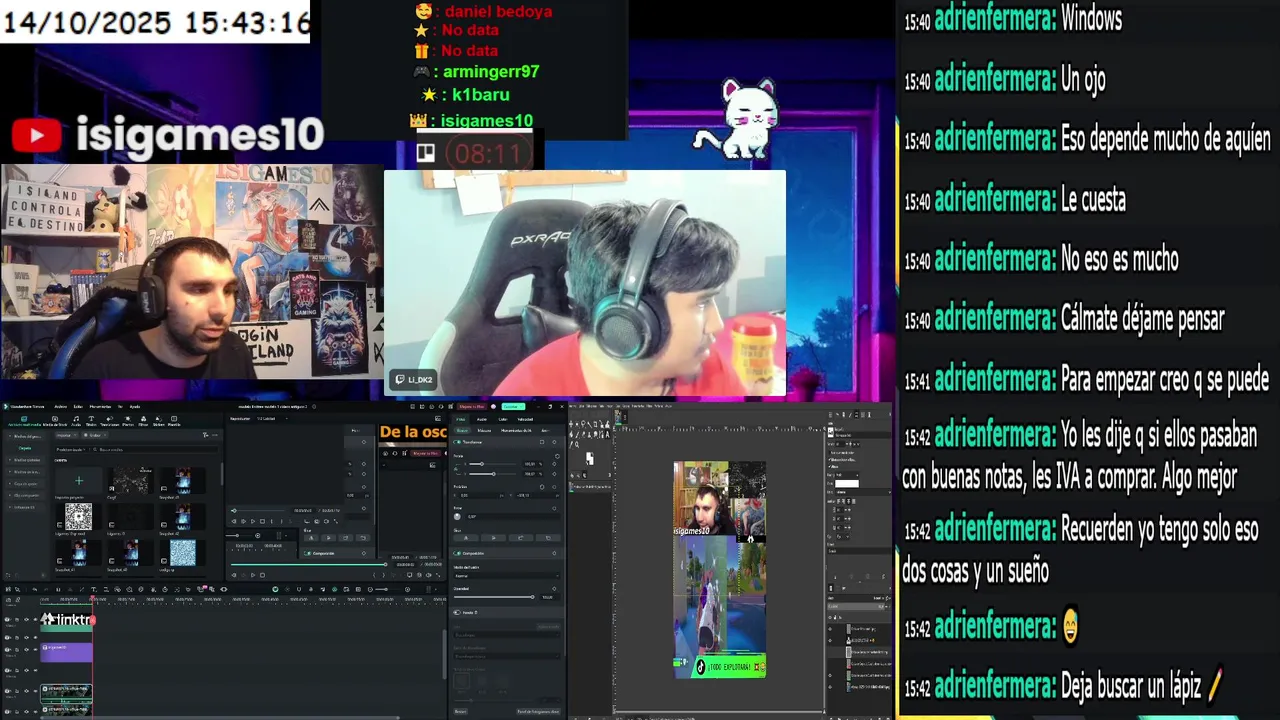Switch to Herramientas de IA subtab

pyautogui.click(x=516, y=430)
